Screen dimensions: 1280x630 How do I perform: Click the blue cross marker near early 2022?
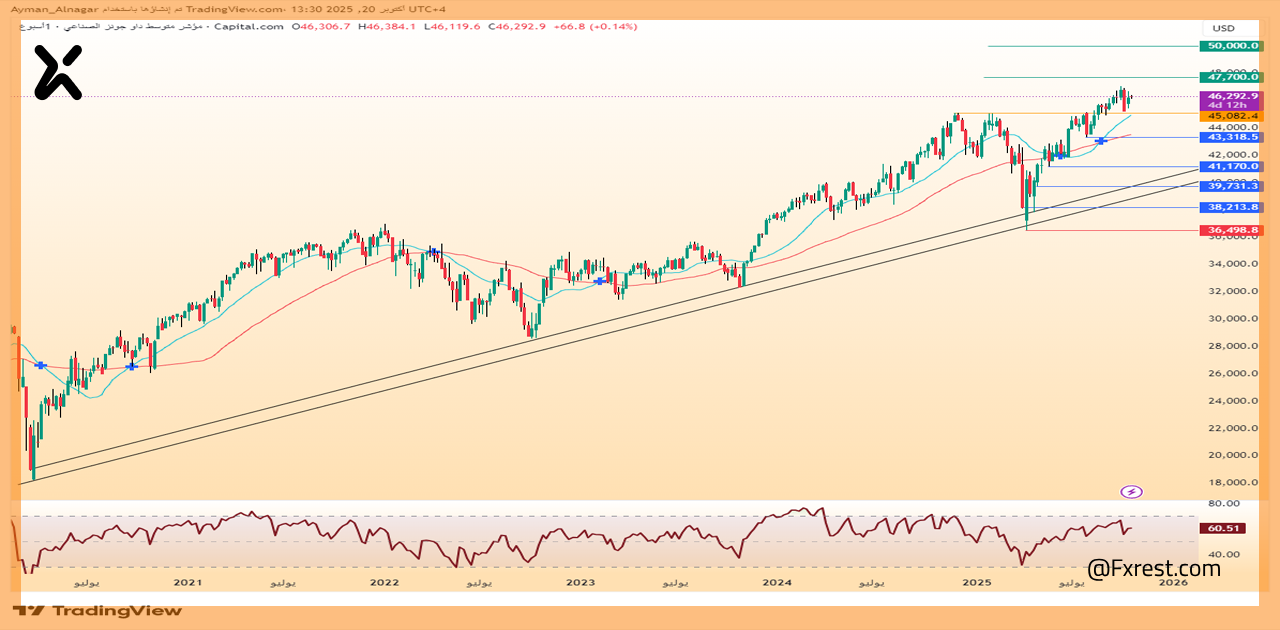click(434, 251)
